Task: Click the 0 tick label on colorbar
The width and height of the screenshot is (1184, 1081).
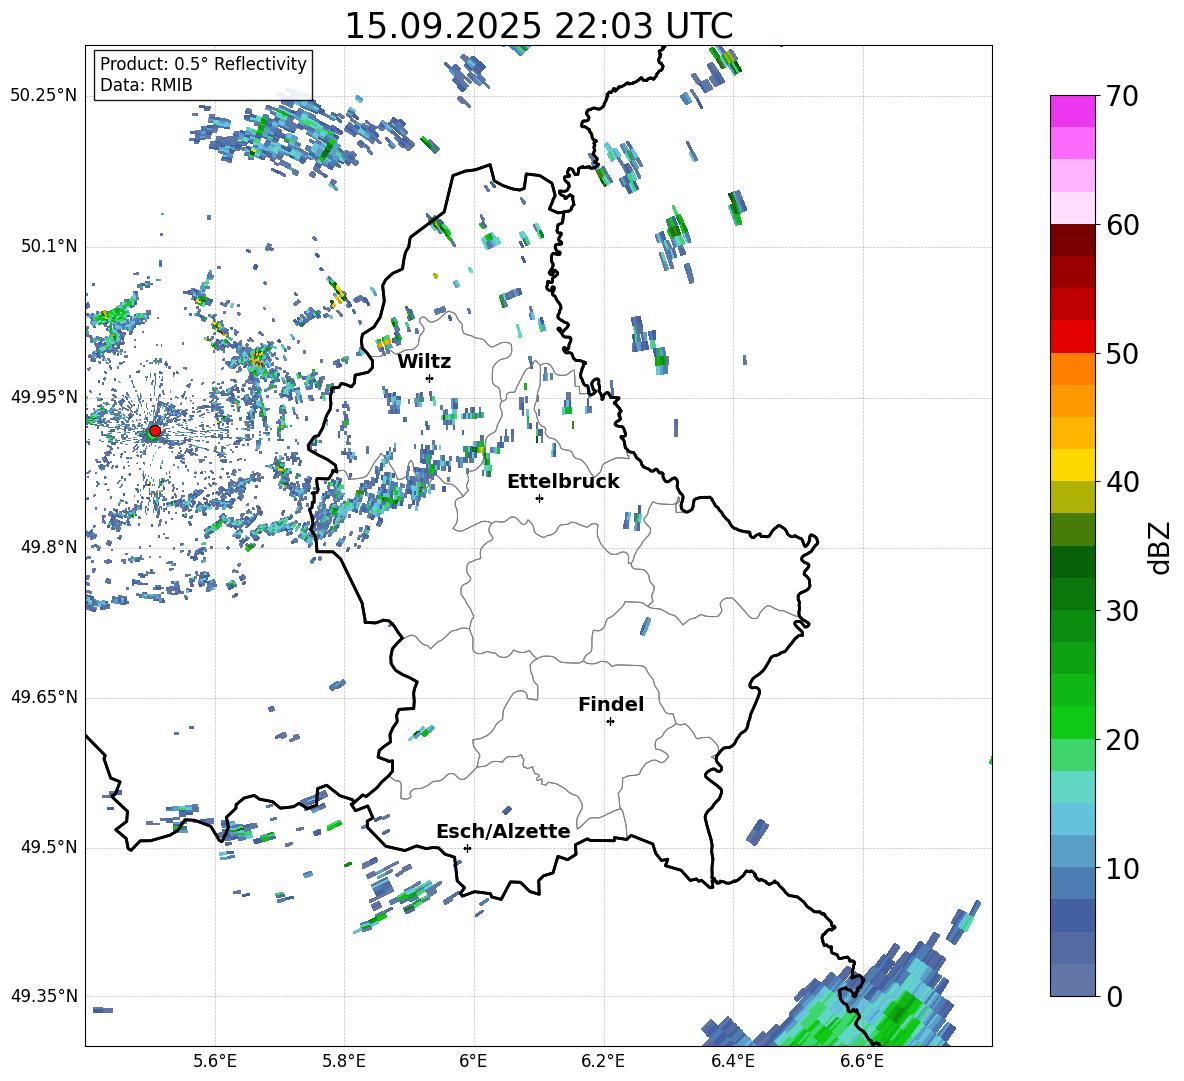Action: pos(1114,997)
